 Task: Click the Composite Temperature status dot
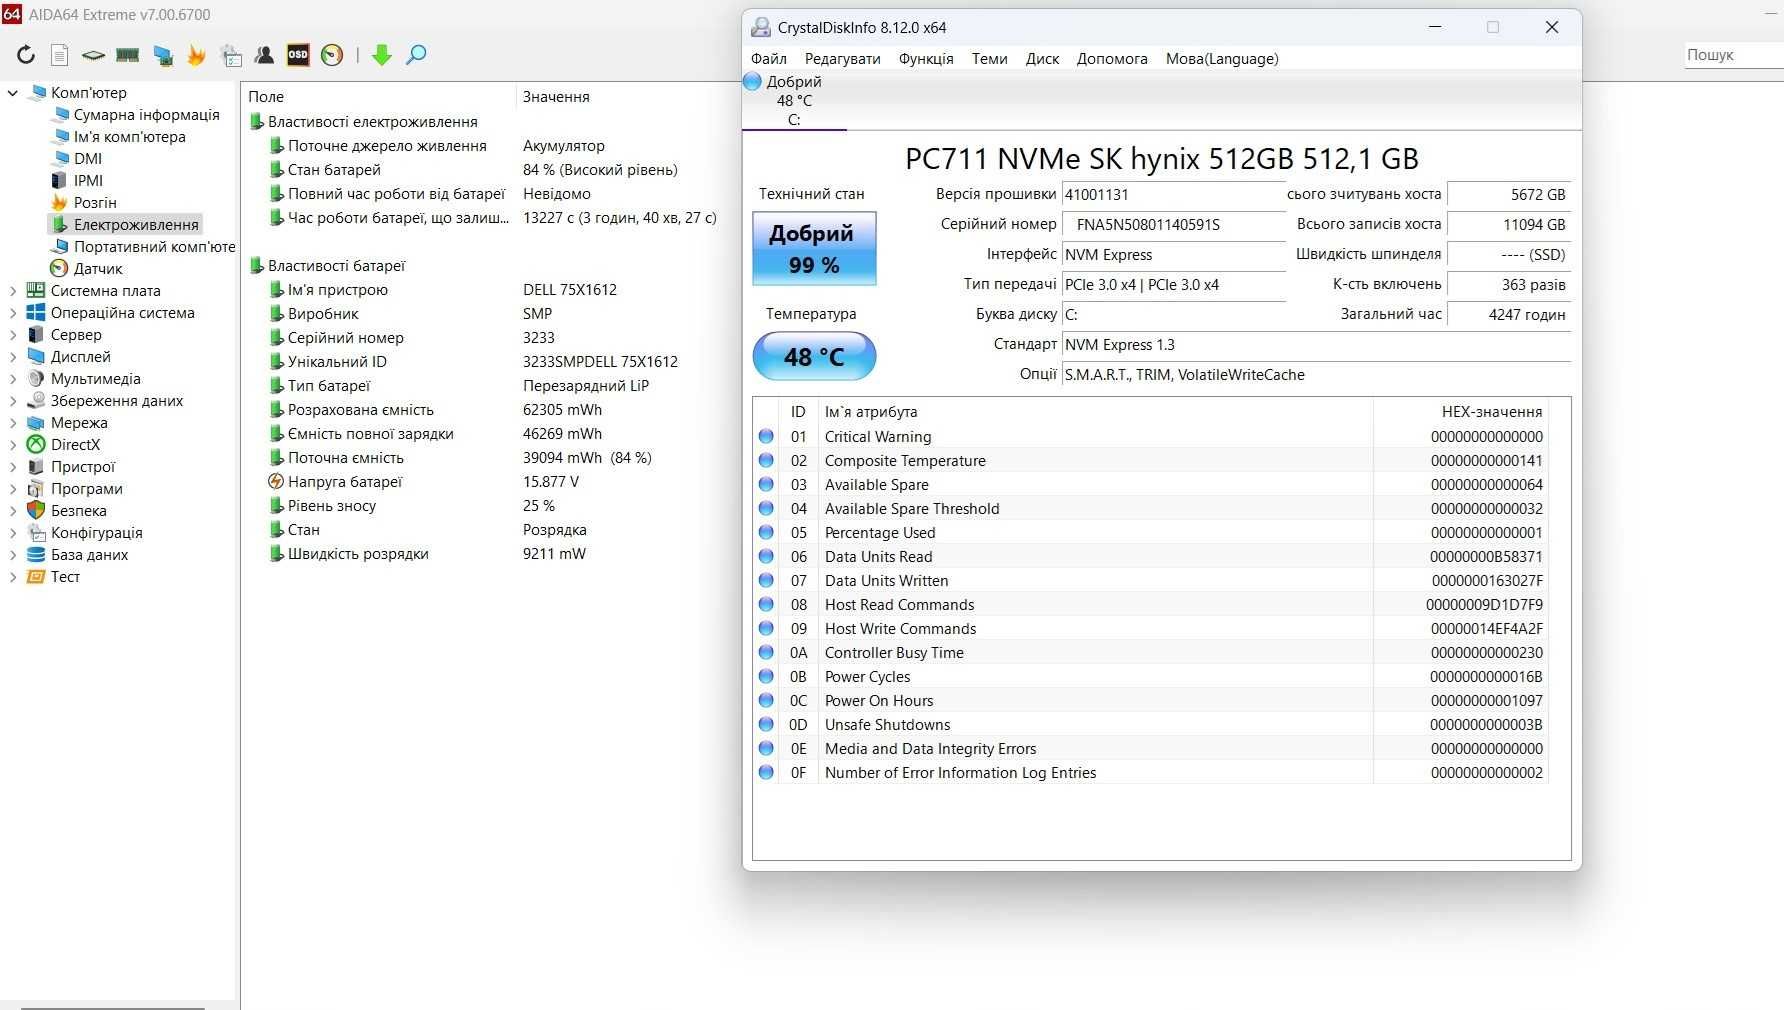pyautogui.click(x=766, y=460)
